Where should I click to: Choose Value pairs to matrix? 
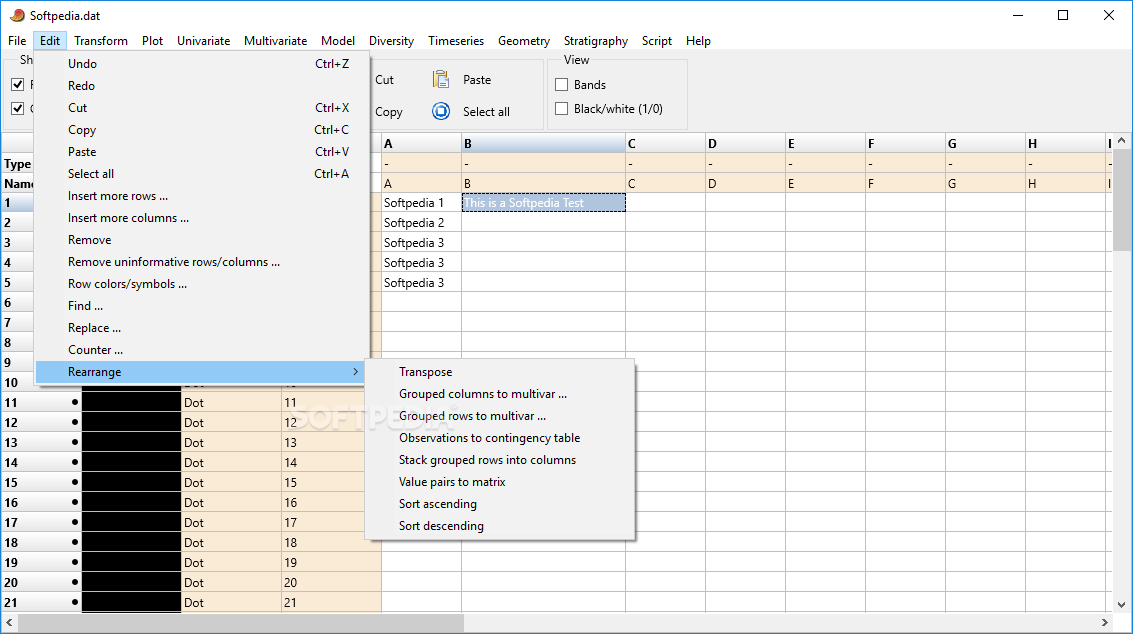pos(500,482)
